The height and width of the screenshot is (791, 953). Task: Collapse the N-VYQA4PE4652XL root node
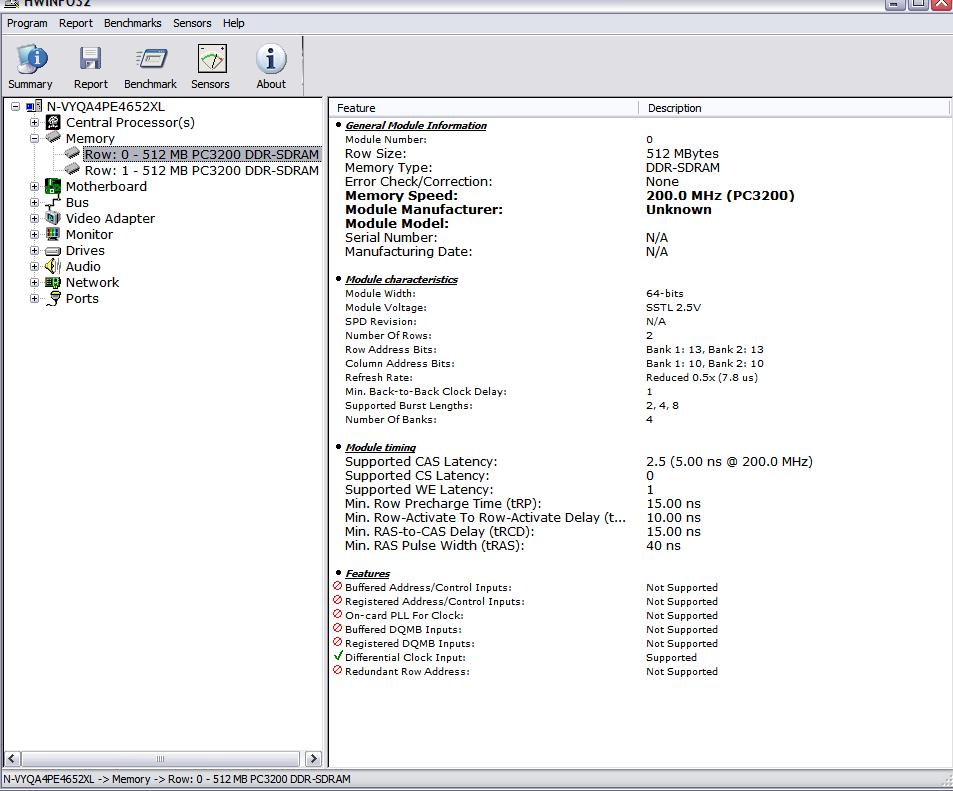point(15,106)
